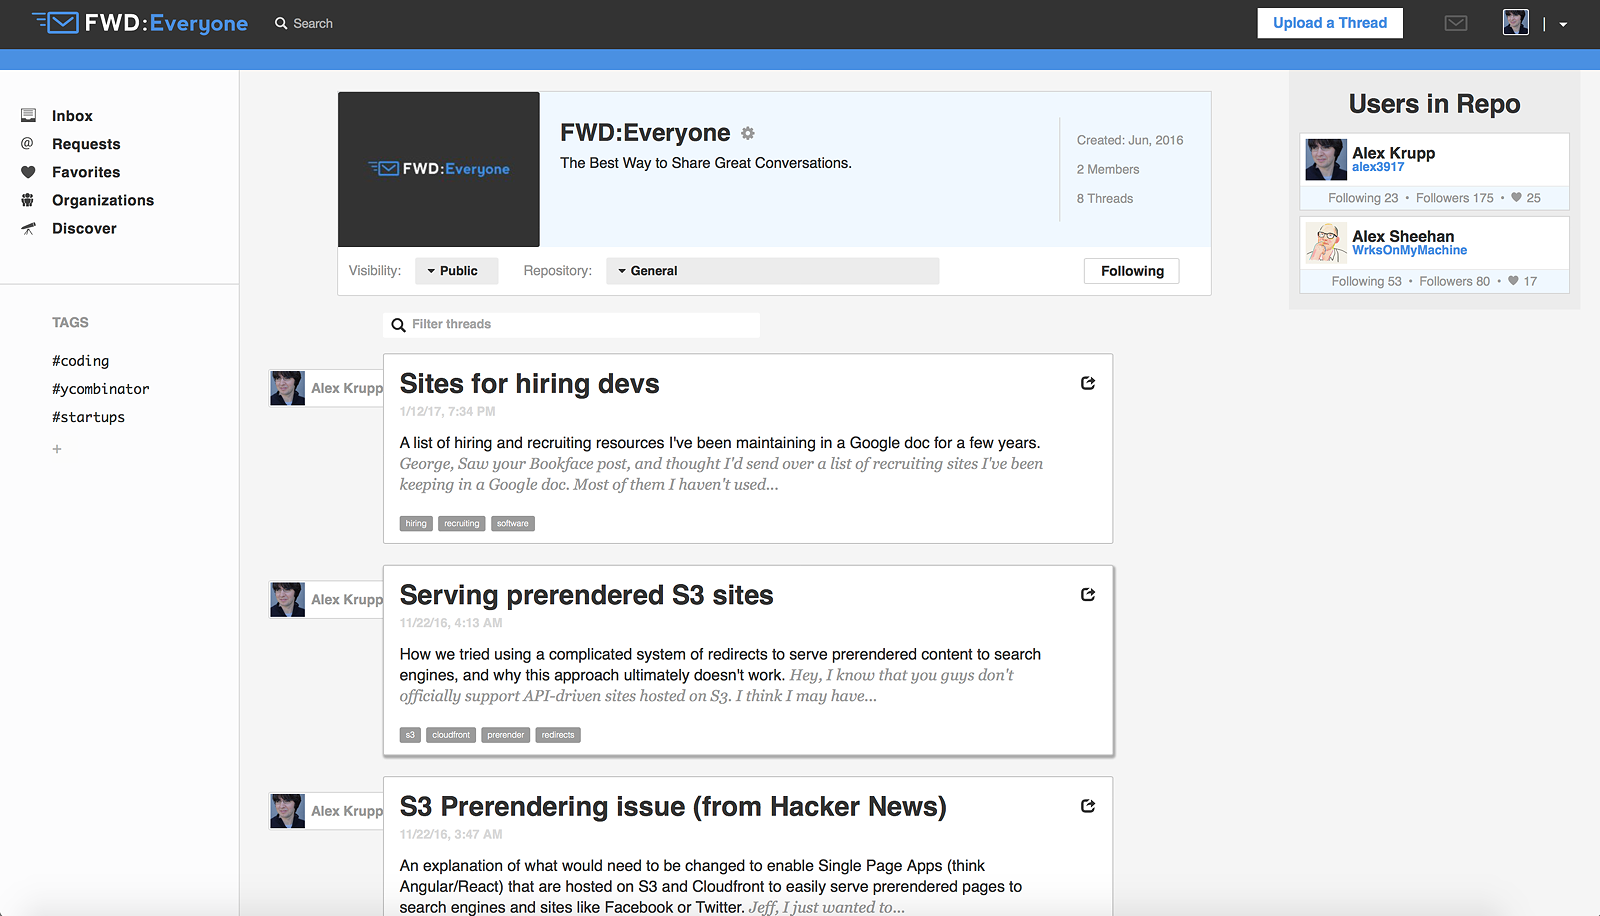Click the 's3' tag chip
This screenshot has width=1600, height=916.
point(410,735)
